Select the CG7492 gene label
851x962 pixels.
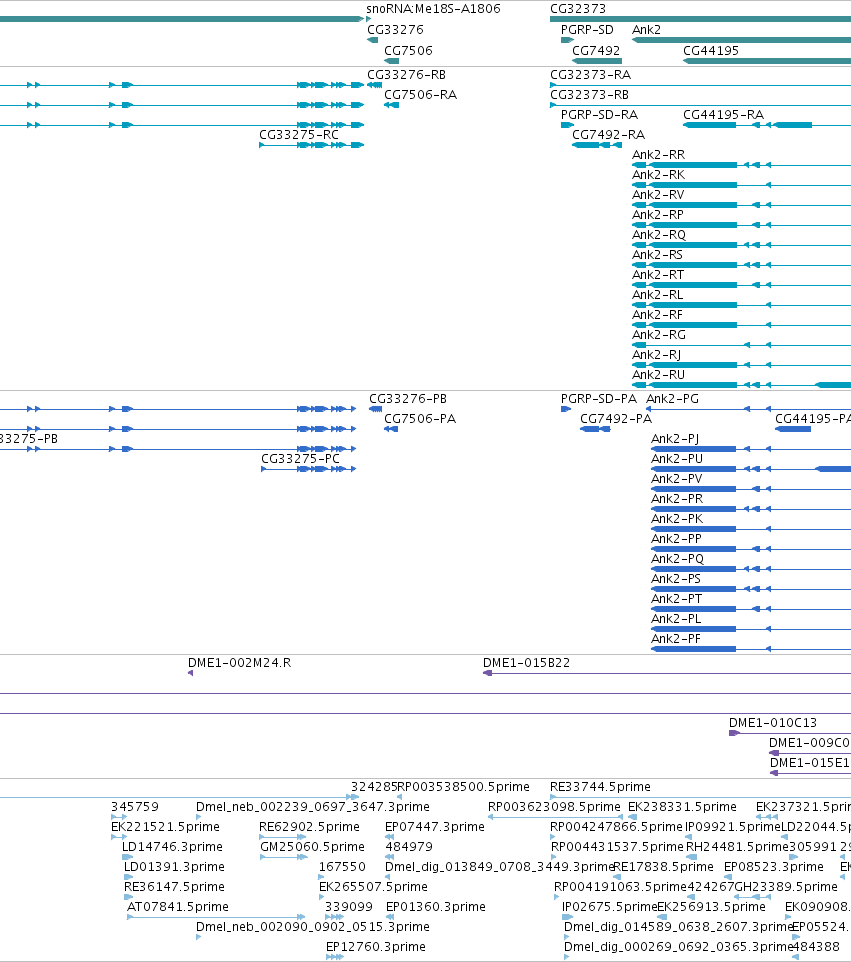pyautogui.click(x=596, y=50)
